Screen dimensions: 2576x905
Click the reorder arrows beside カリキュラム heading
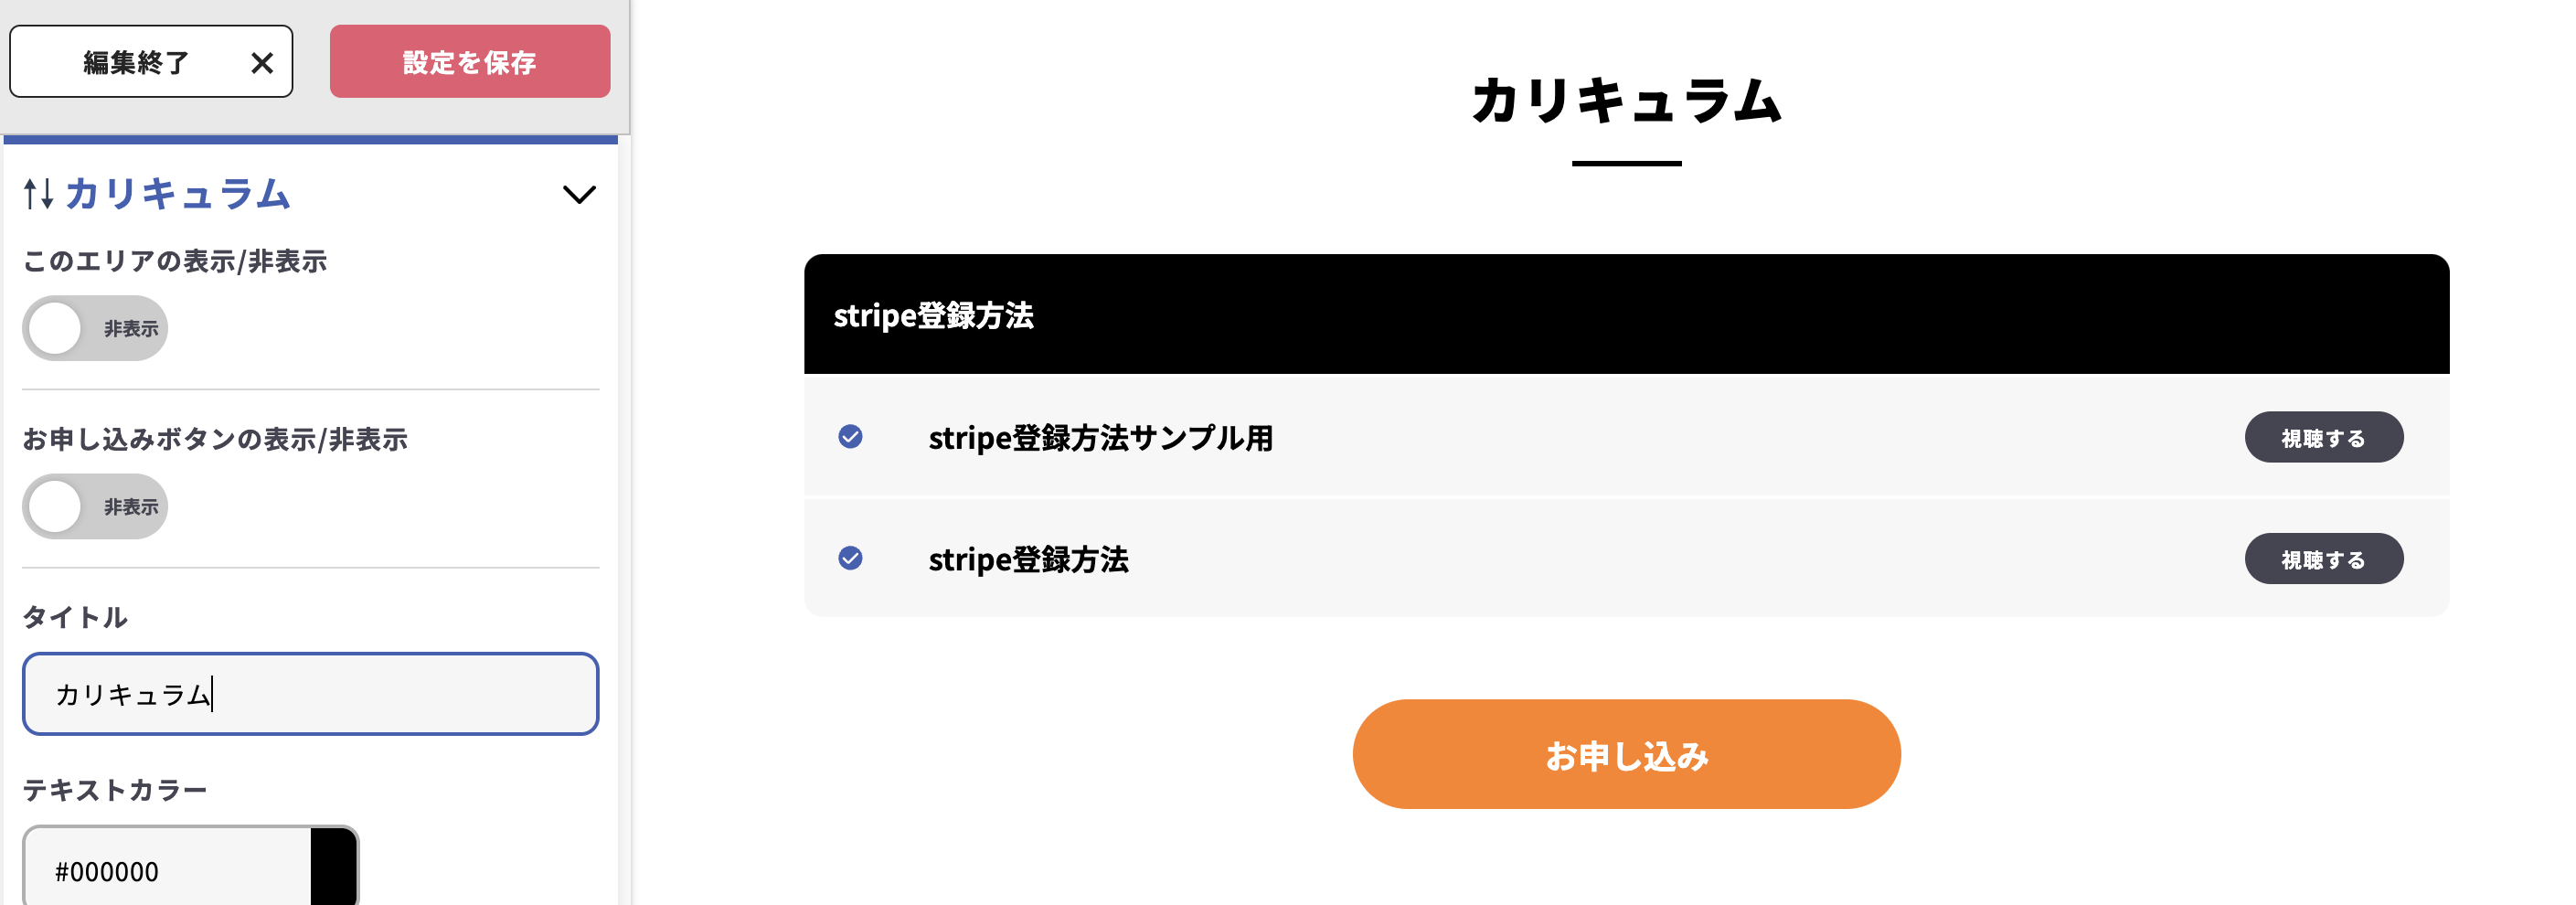[x=38, y=194]
